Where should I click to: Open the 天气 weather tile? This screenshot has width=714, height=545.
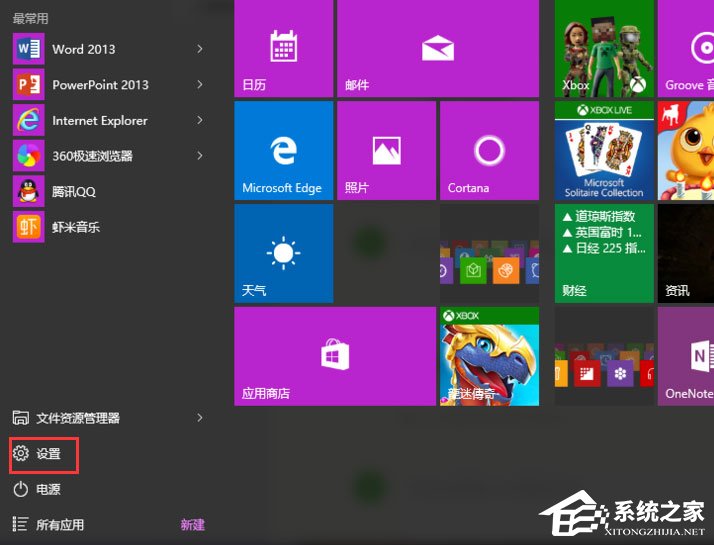pos(283,254)
